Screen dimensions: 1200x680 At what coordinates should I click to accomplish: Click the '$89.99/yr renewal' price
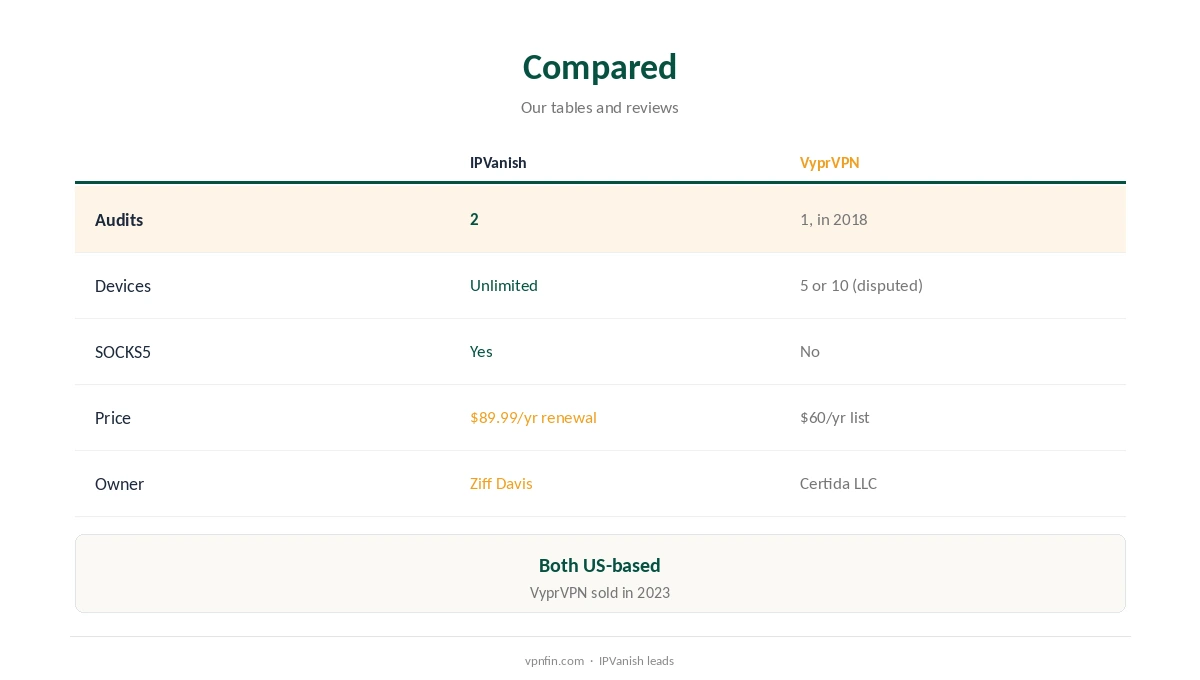point(533,417)
